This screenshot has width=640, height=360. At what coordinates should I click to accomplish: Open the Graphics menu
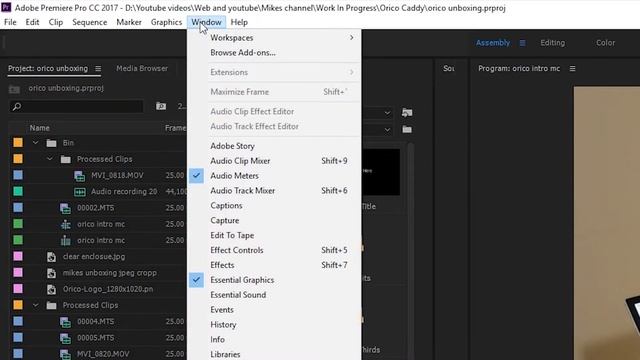166,22
